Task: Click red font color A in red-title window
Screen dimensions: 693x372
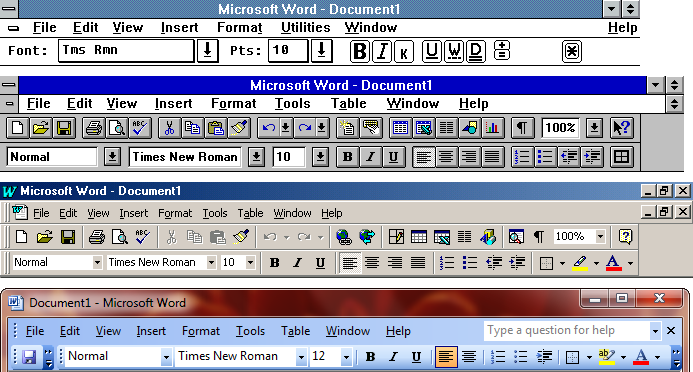Action: [641, 357]
